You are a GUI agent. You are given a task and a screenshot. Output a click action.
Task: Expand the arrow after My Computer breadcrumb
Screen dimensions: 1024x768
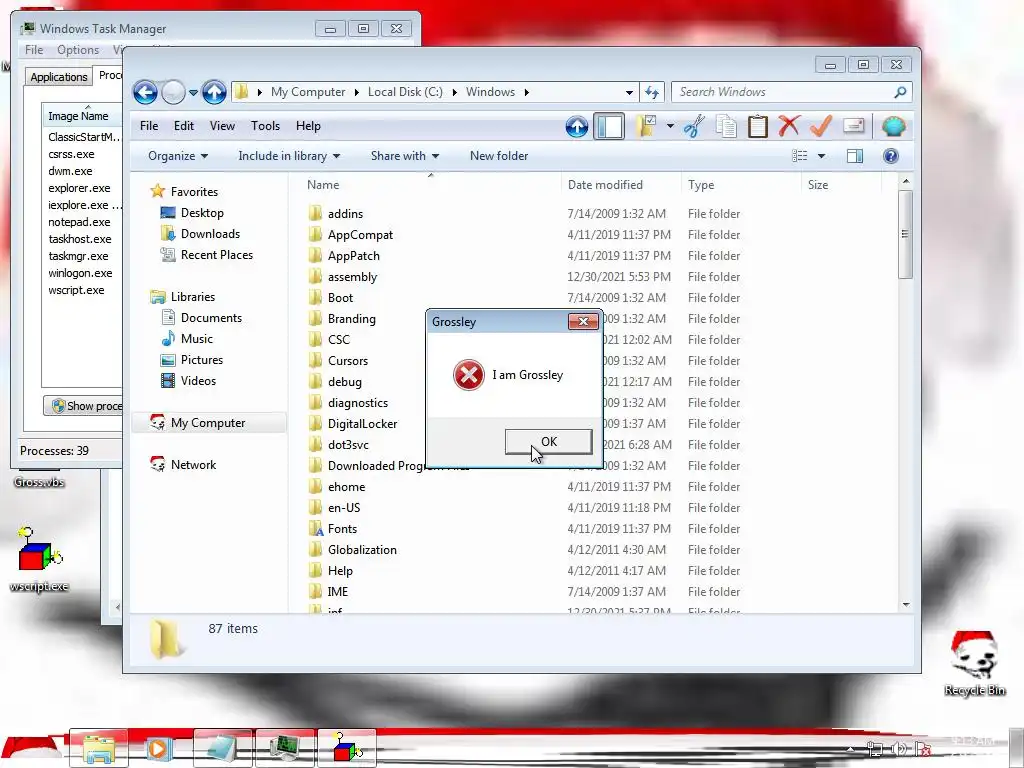pyautogui.click(x=357, y=92)
